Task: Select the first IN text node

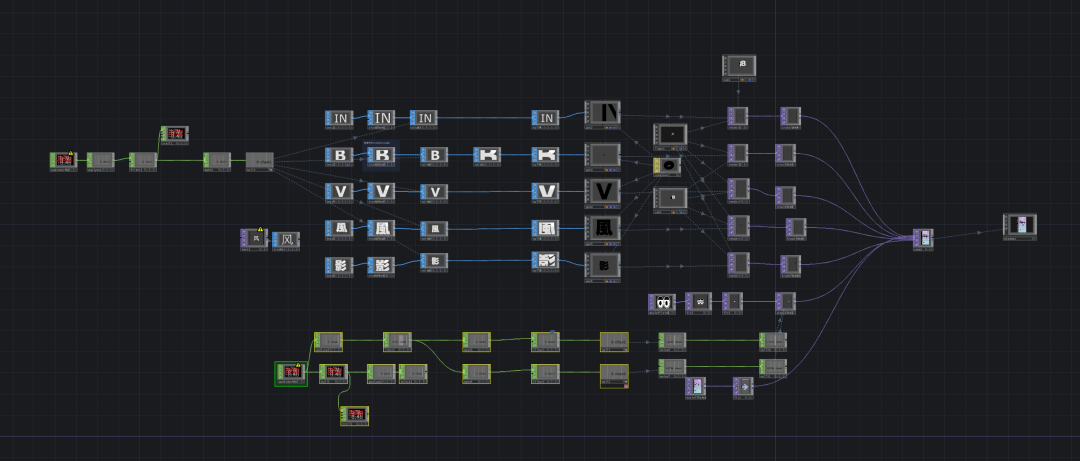Action: (x=339, y=119)
